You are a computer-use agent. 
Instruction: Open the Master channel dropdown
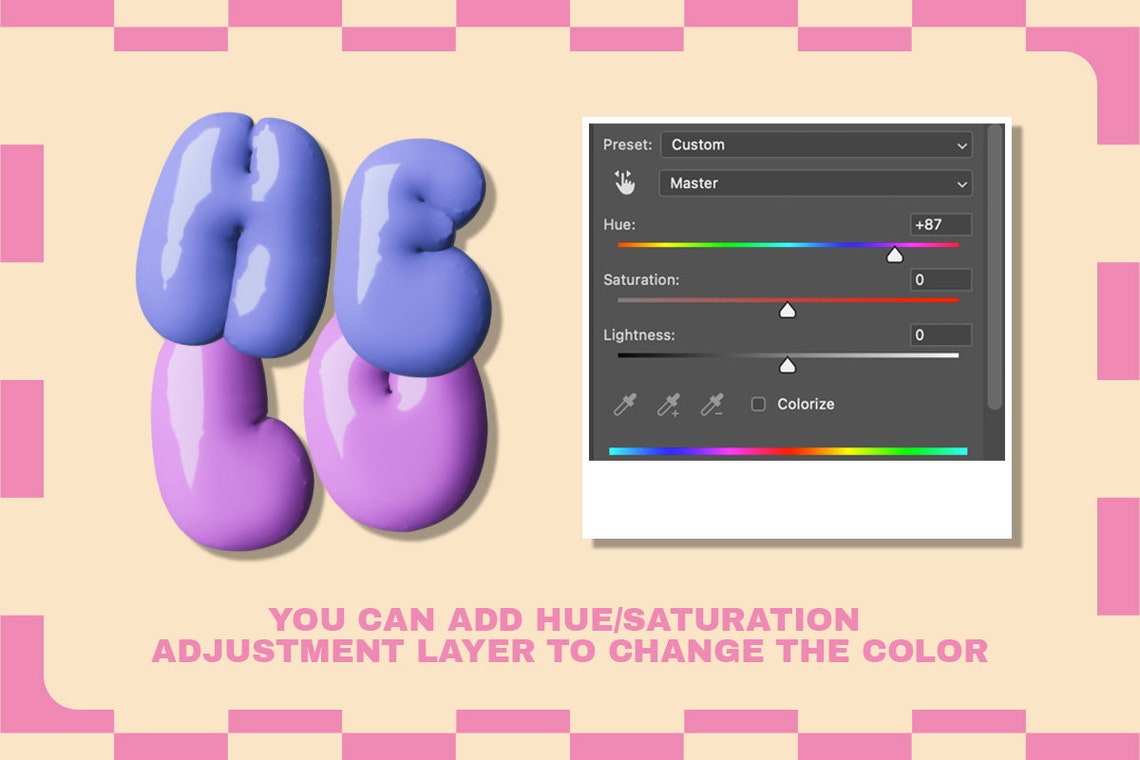point(815,183)
